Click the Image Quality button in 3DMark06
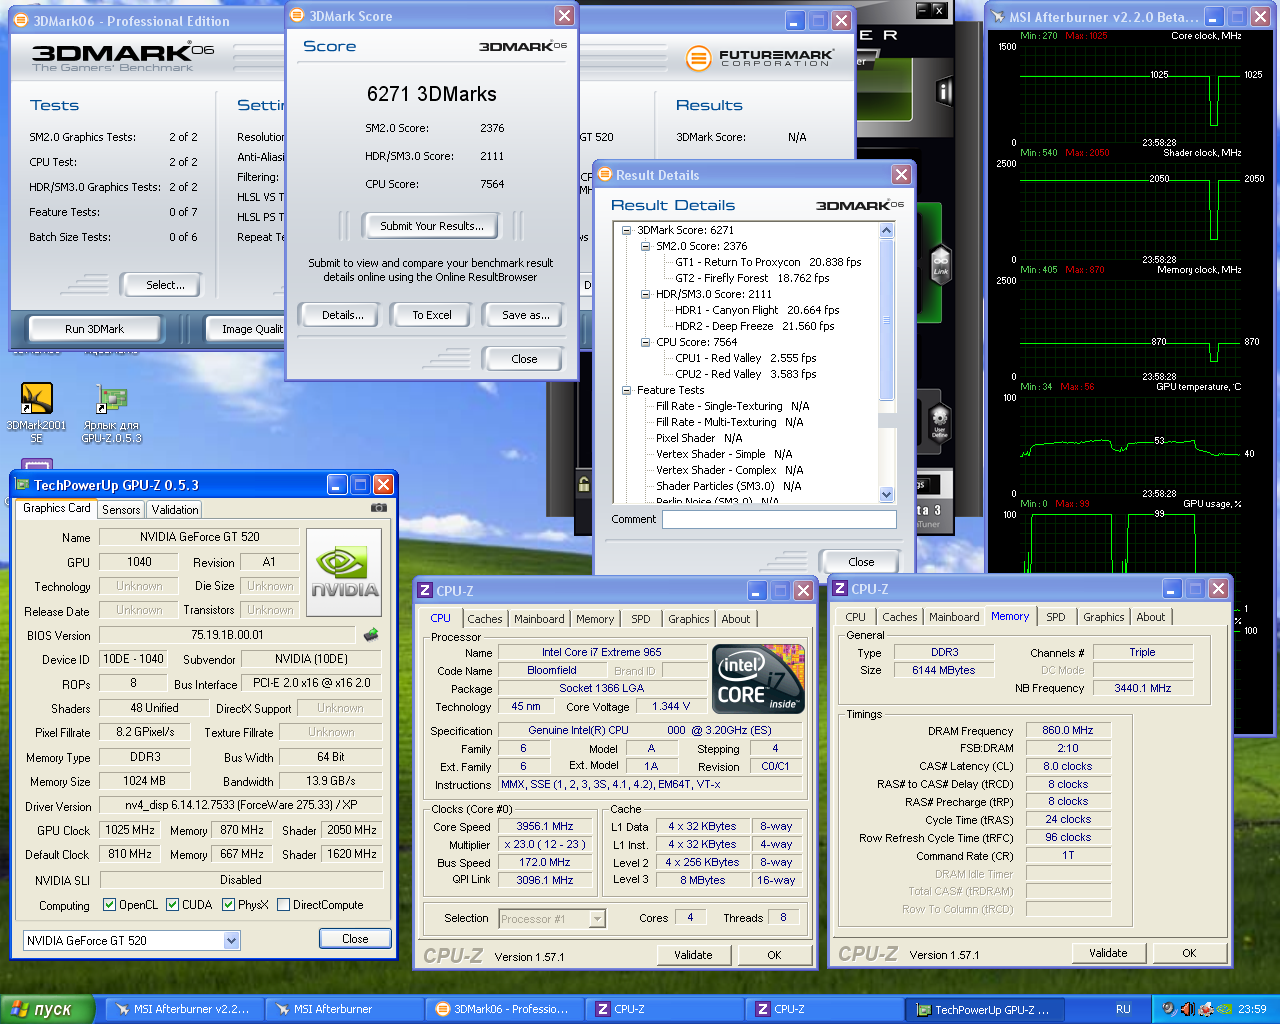1280x1024 pixels. 247,329
